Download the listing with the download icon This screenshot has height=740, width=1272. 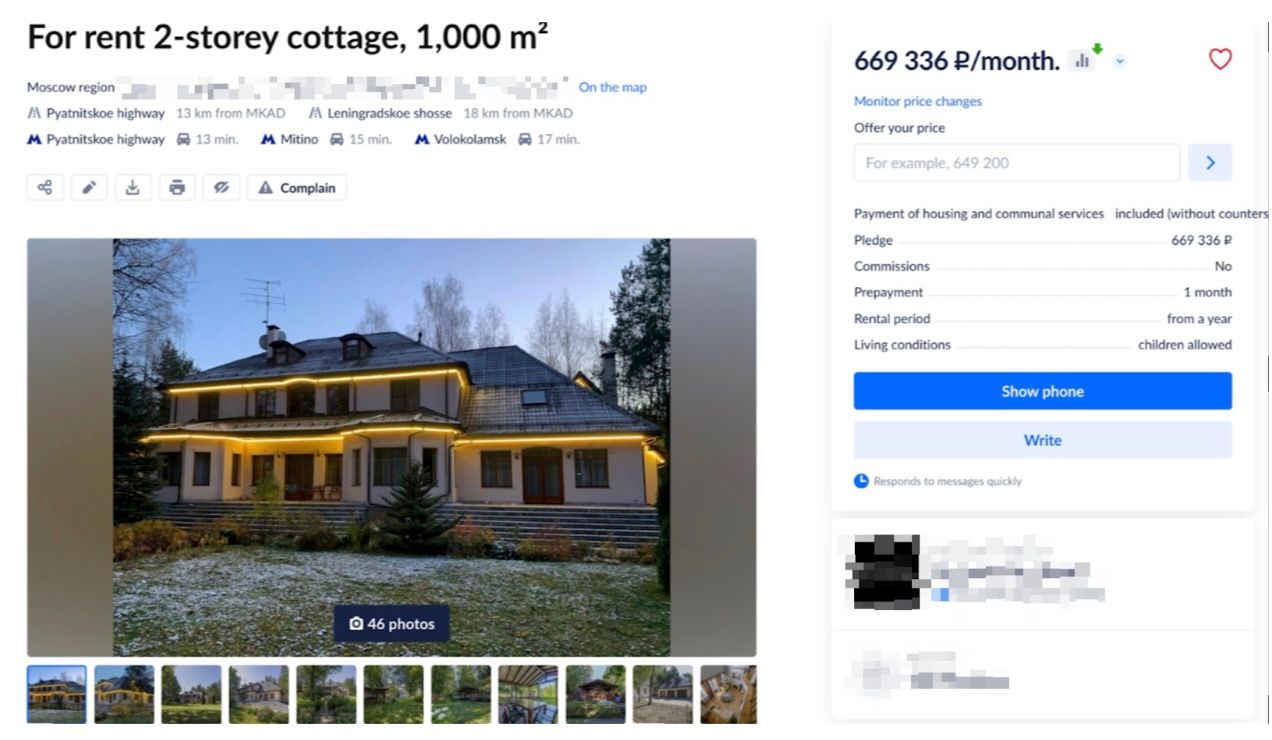133,187
